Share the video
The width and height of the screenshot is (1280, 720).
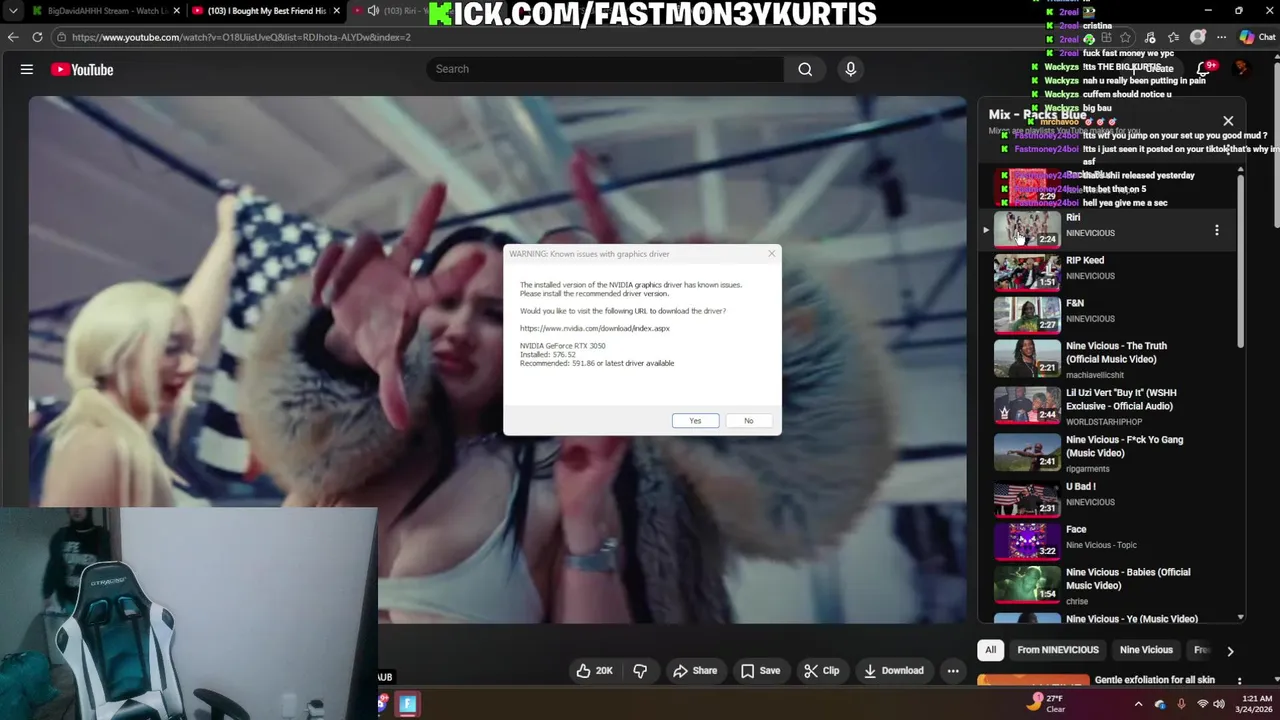tap(695, 671)
